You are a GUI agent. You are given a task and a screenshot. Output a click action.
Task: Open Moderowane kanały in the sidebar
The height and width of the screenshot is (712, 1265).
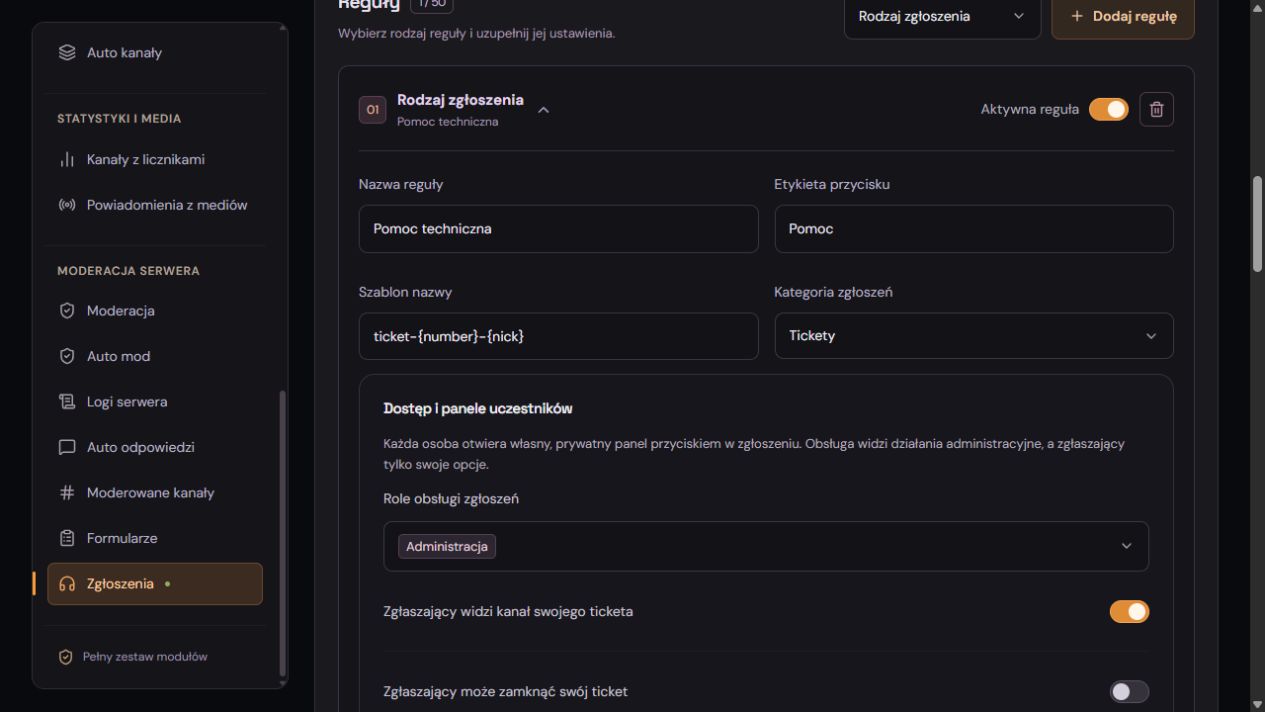155,493
